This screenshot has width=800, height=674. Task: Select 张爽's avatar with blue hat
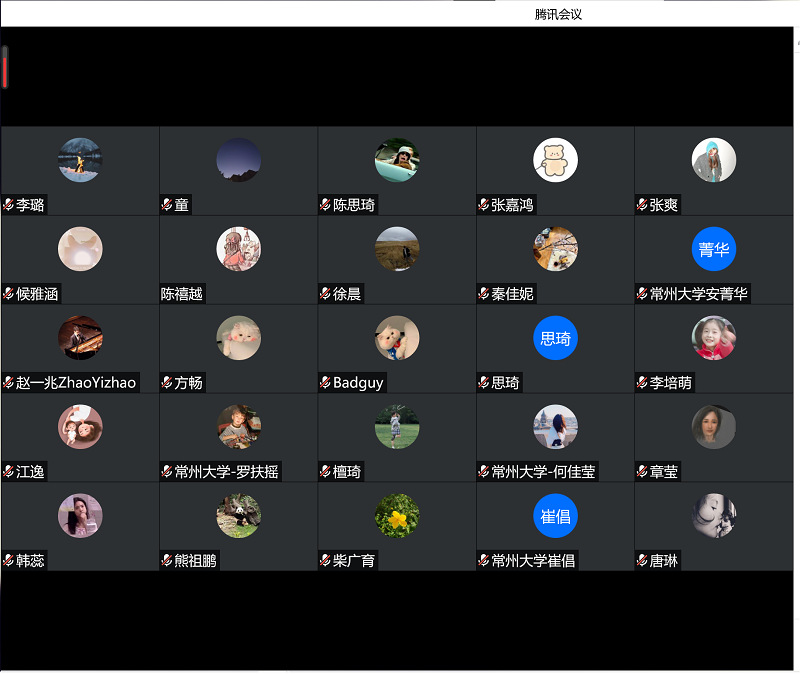pos(714,160)
